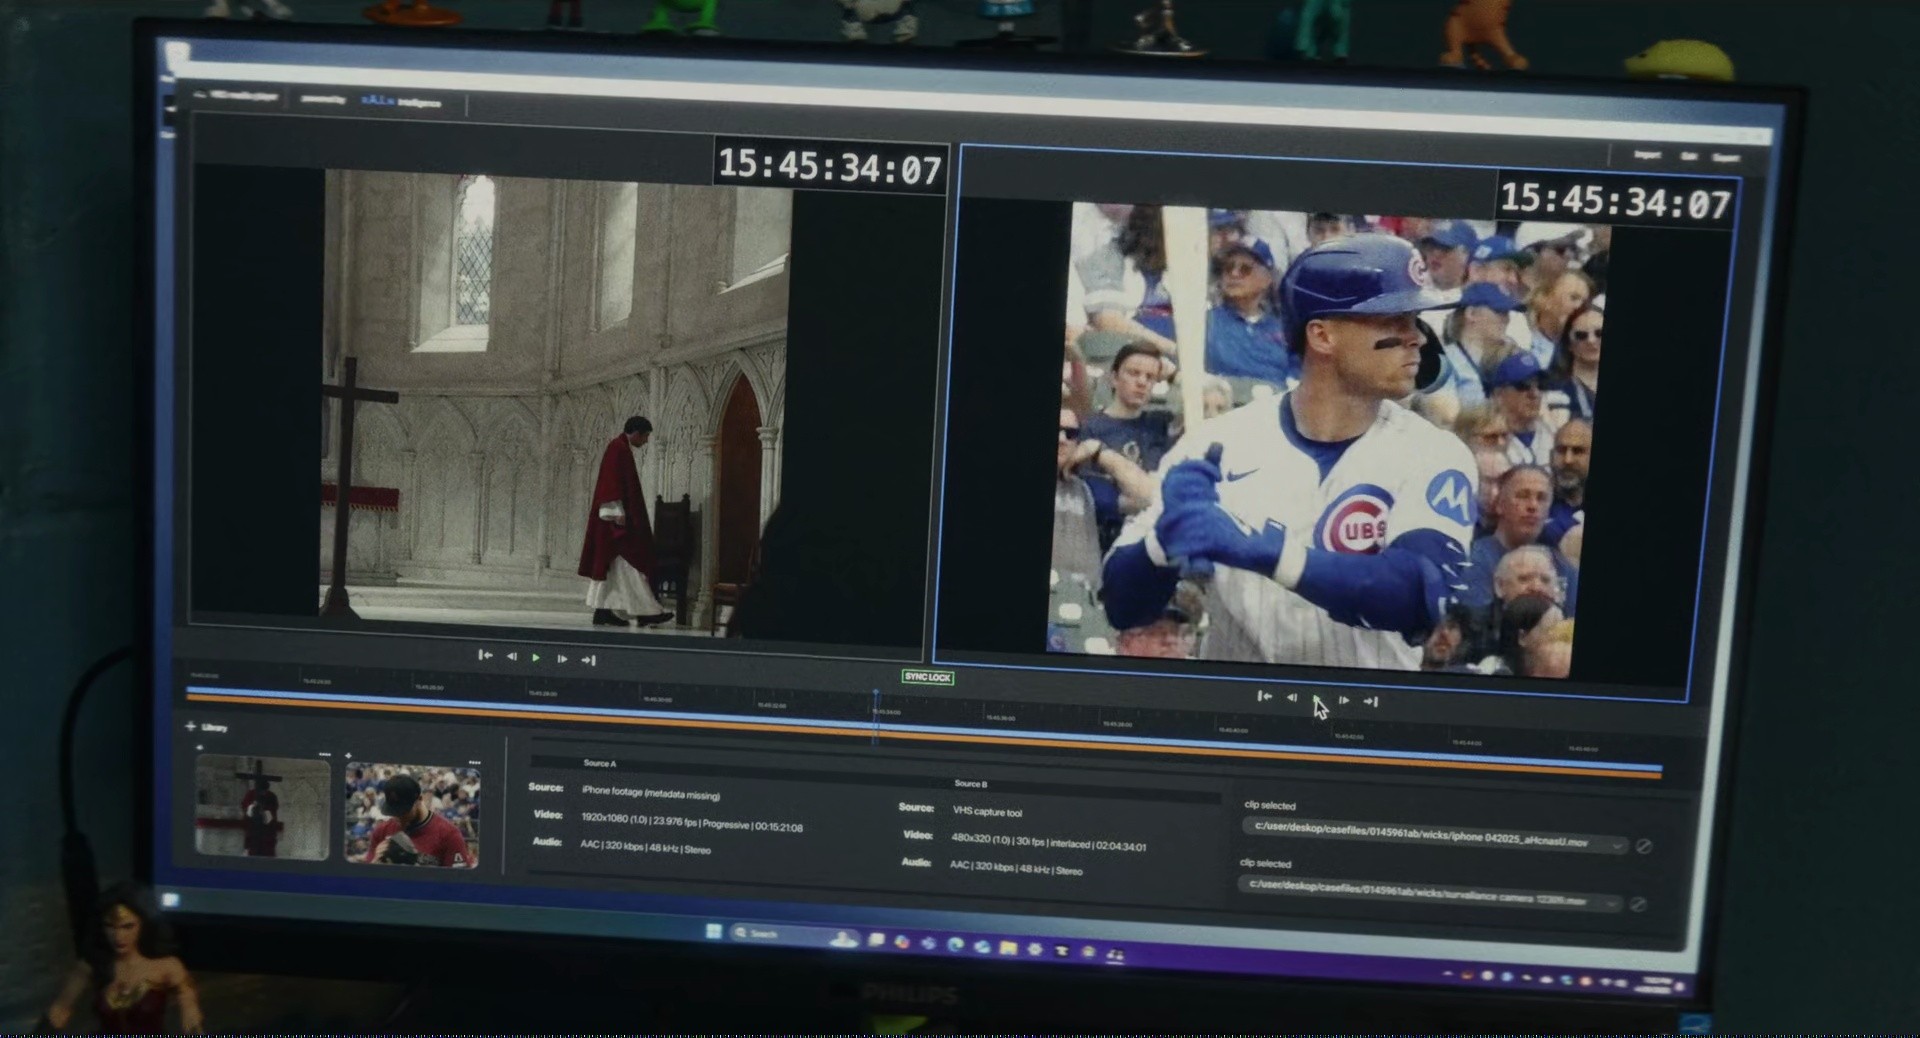Viewport: 1920px width, 1038px height.
Task: Open the Windows Start menu
Action: tap(713, 931)
